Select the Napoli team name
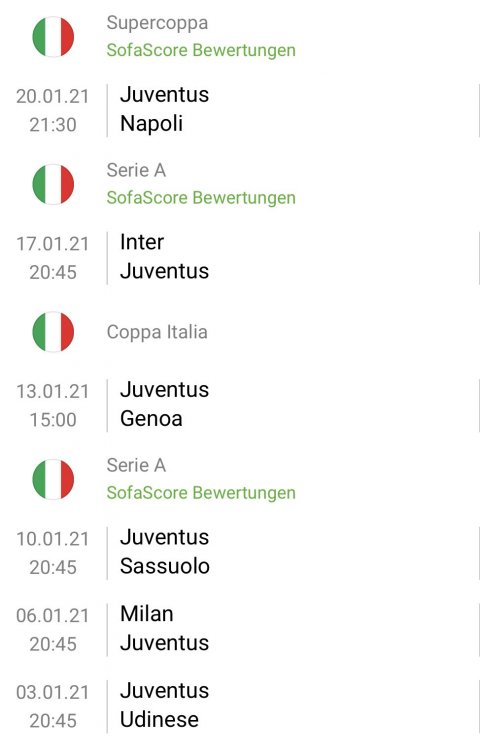The height and width of the screenshot is (750, 480). click(x=151, y=124)
